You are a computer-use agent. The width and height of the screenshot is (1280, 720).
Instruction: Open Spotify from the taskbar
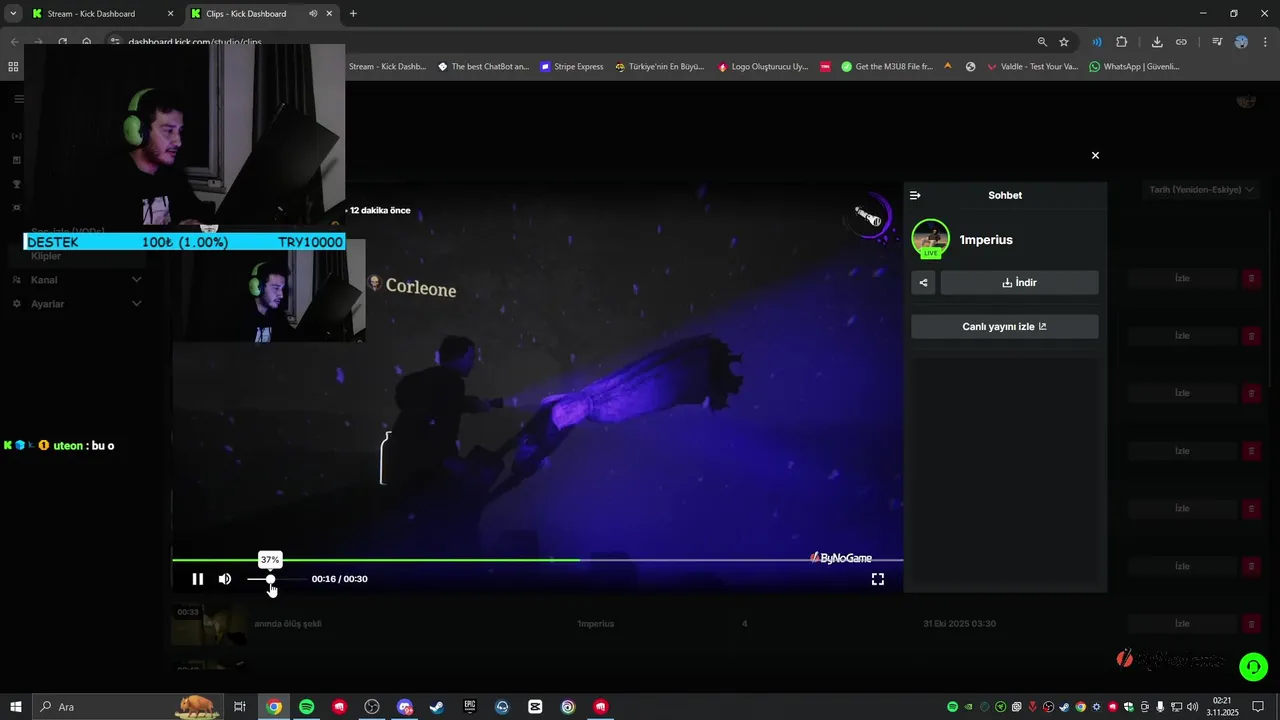click(x=307, y=707)
